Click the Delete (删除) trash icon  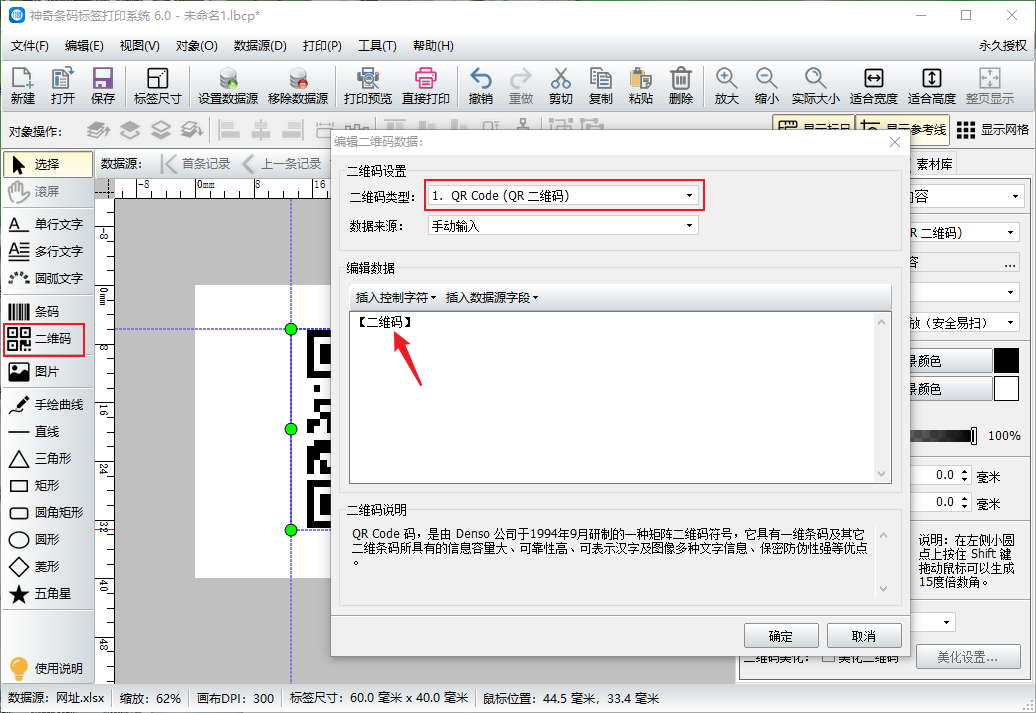point(681,86)
